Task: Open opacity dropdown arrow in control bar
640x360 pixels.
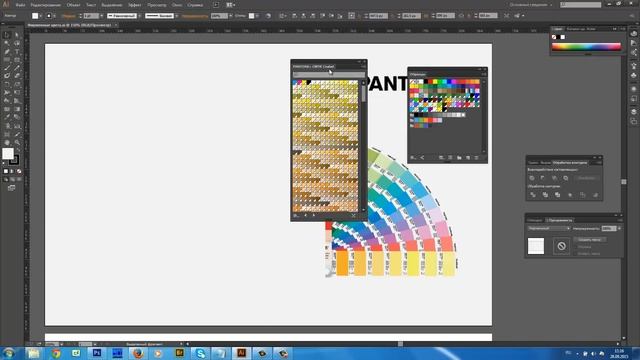Action: [x=231, y=16]
